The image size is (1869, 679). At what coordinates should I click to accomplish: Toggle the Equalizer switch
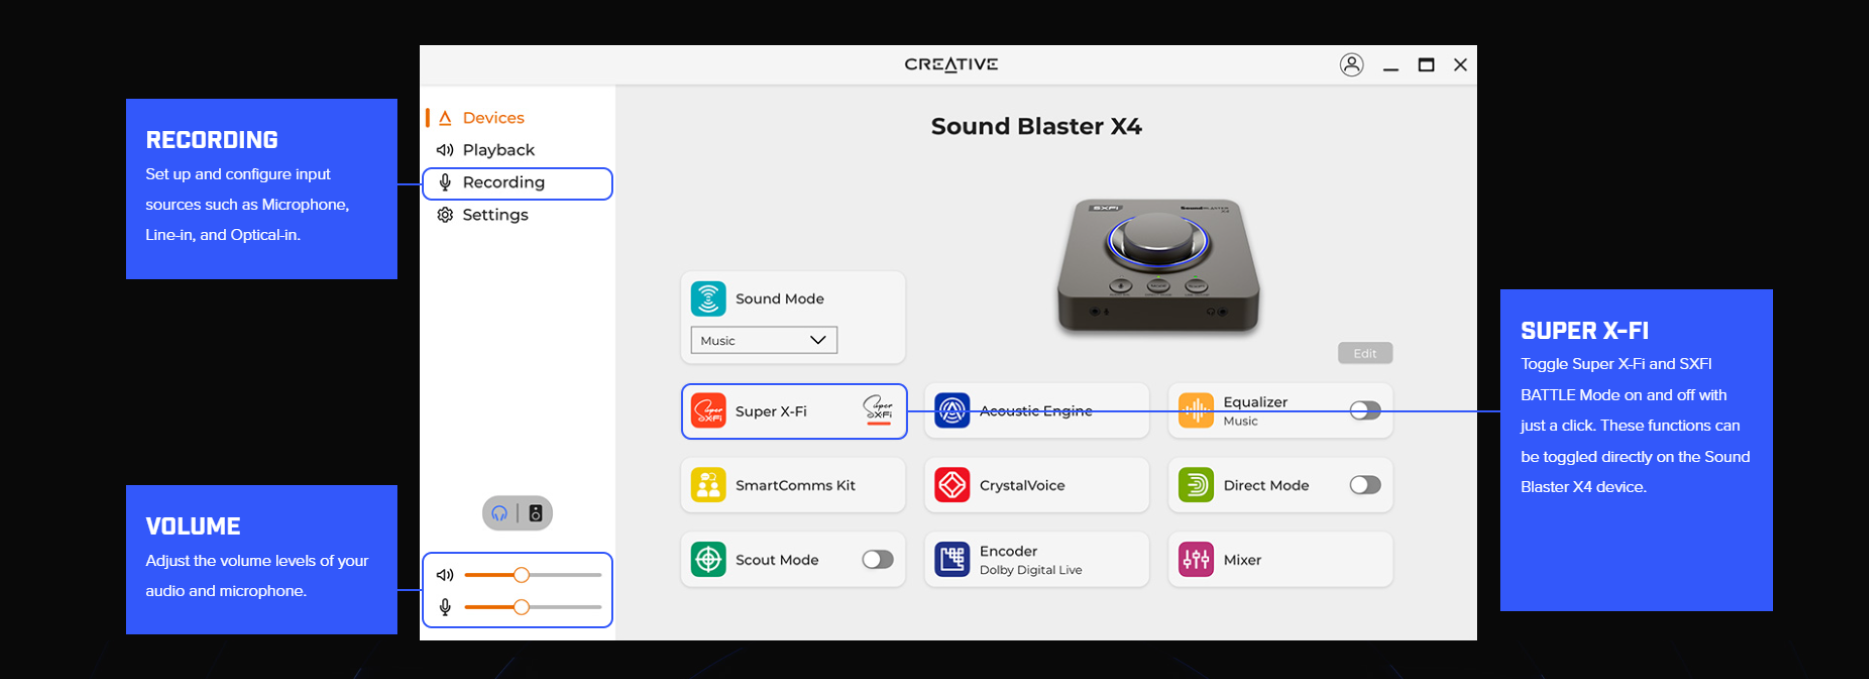[x=1364, y=411]
